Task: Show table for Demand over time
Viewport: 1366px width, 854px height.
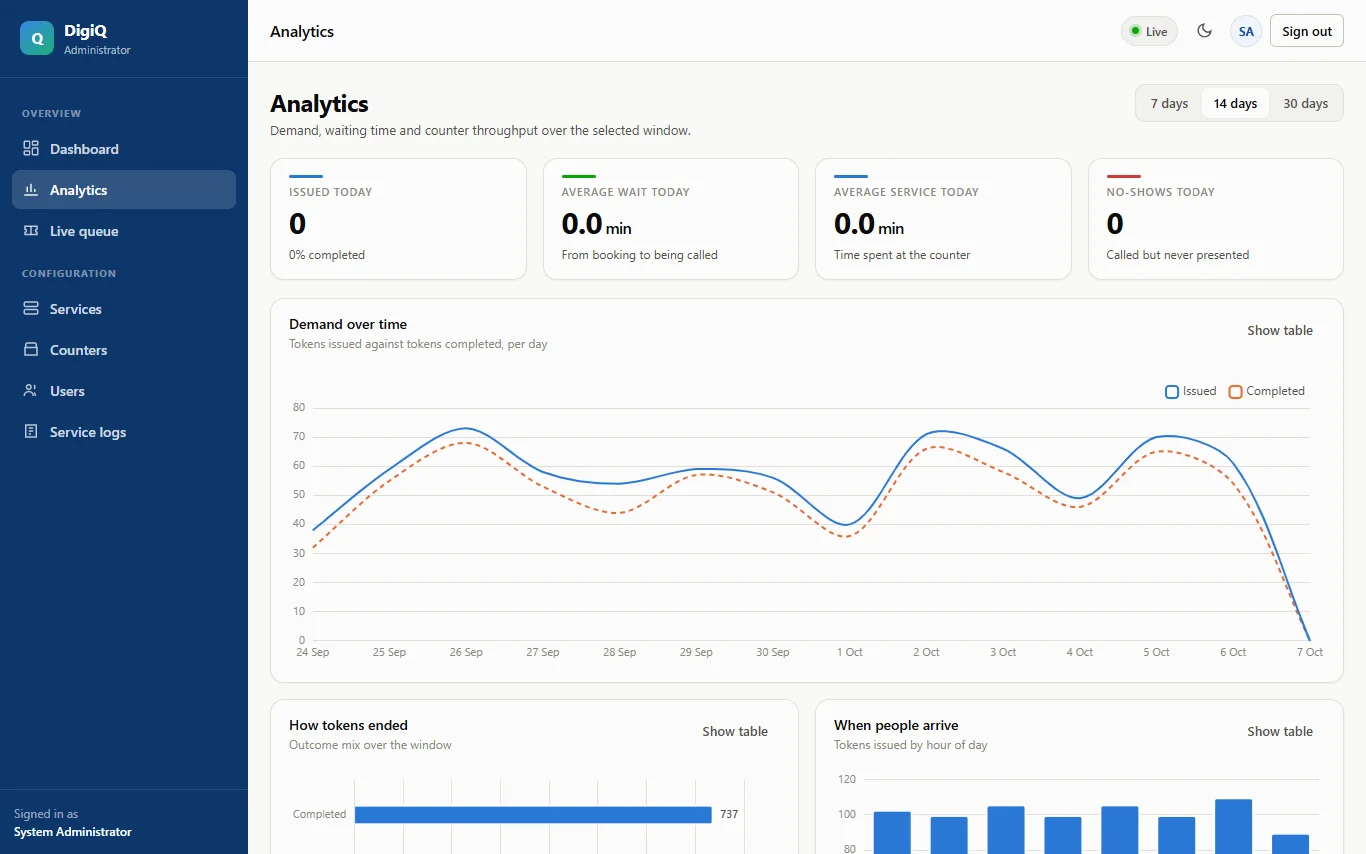Action: pos(1280,330)
